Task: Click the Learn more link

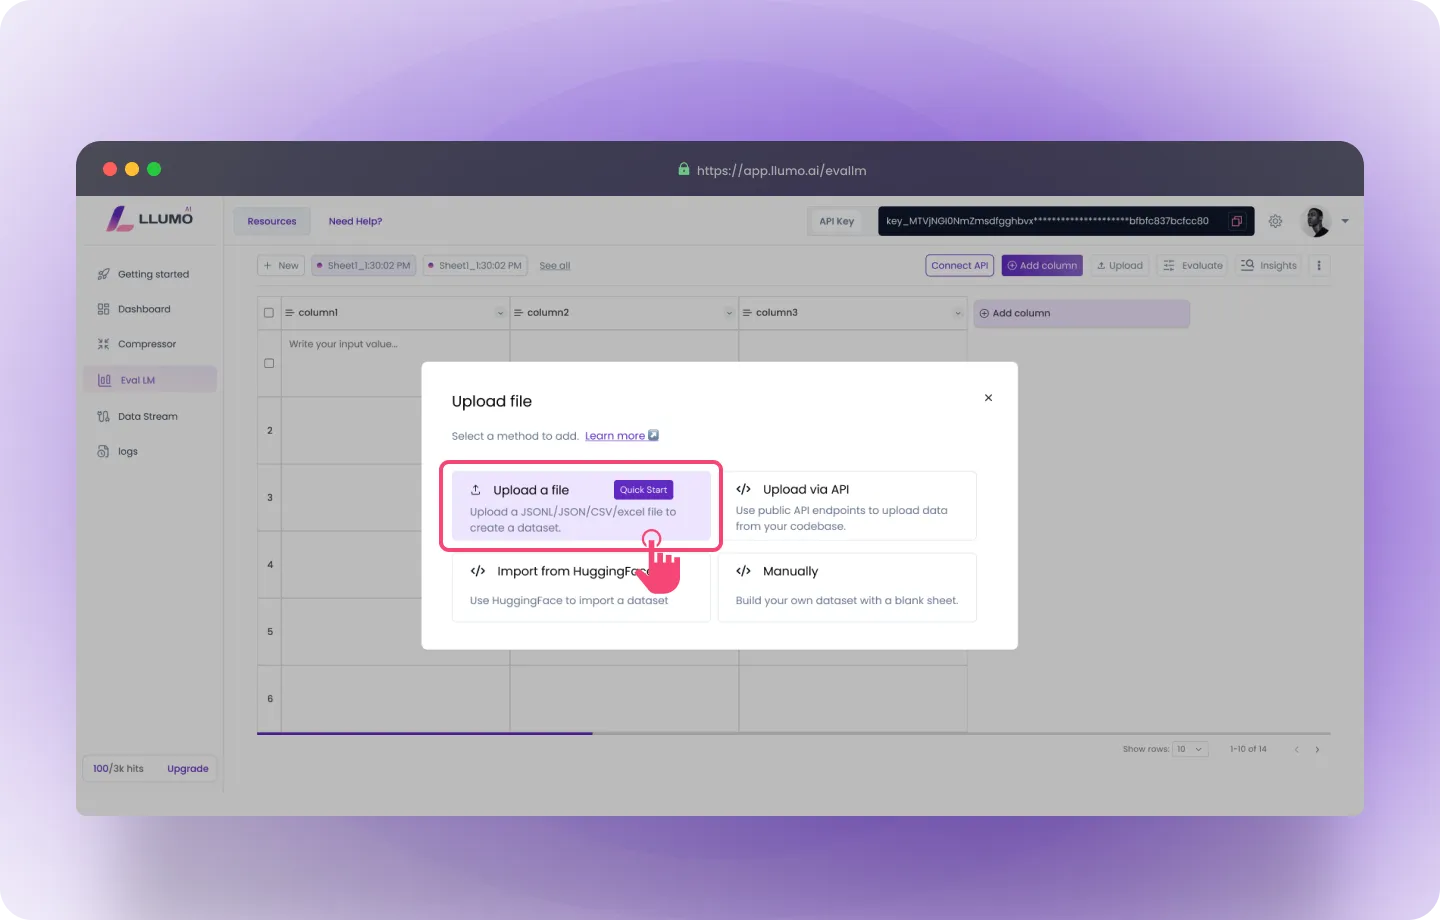Action: 621,436
